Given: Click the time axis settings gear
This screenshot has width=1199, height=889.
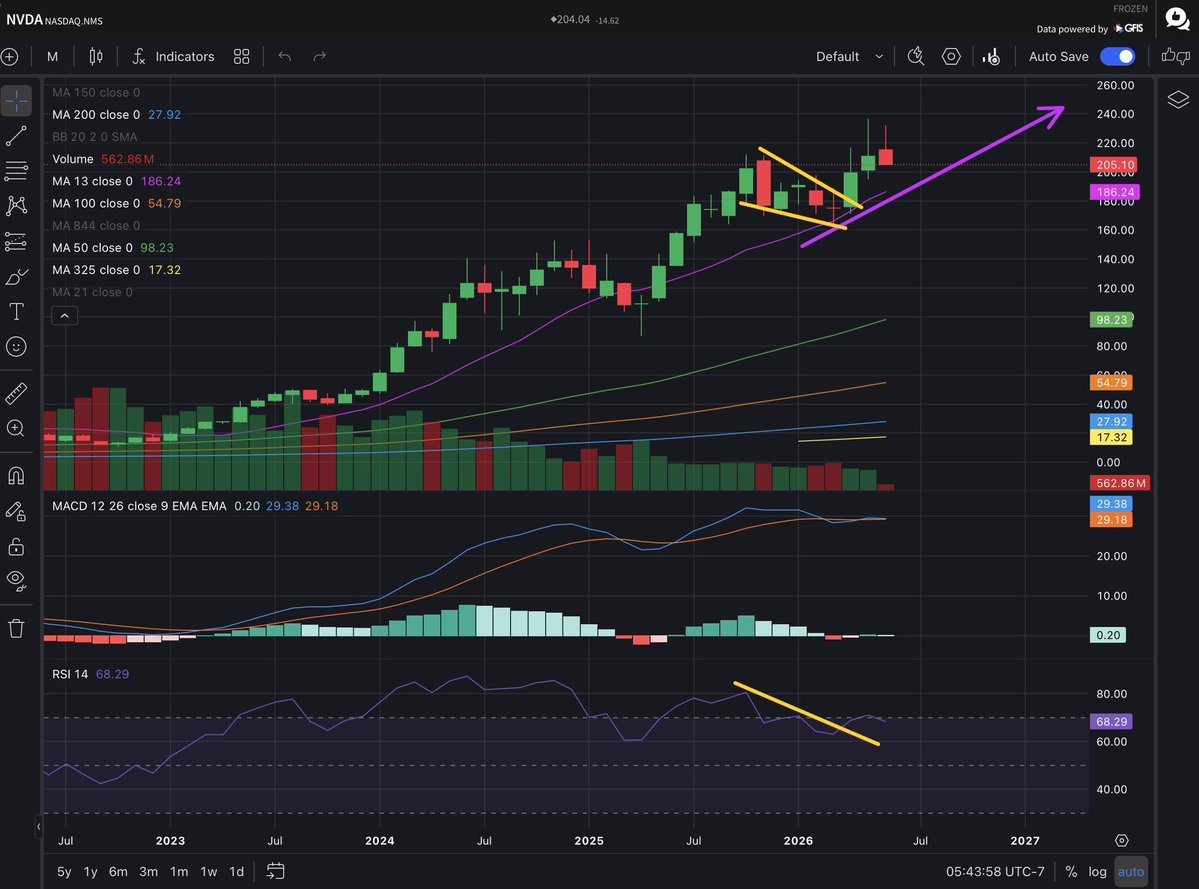Looking at the screenshot, I should click(1122, 840).
